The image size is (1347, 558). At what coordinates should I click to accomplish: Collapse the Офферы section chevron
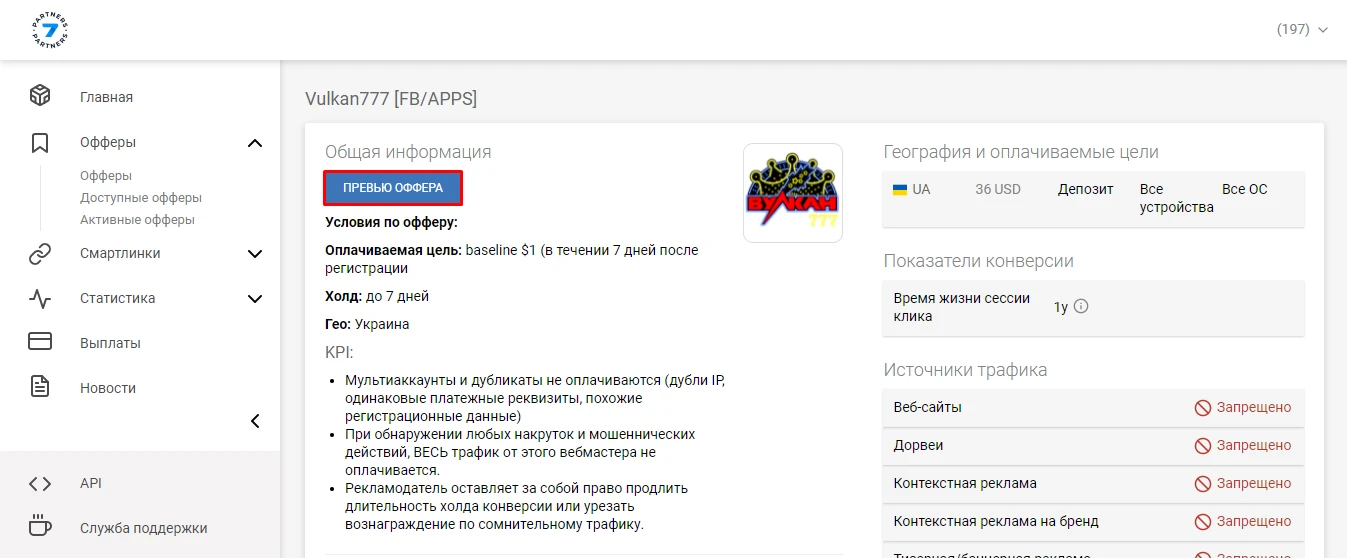pos(255,143)
